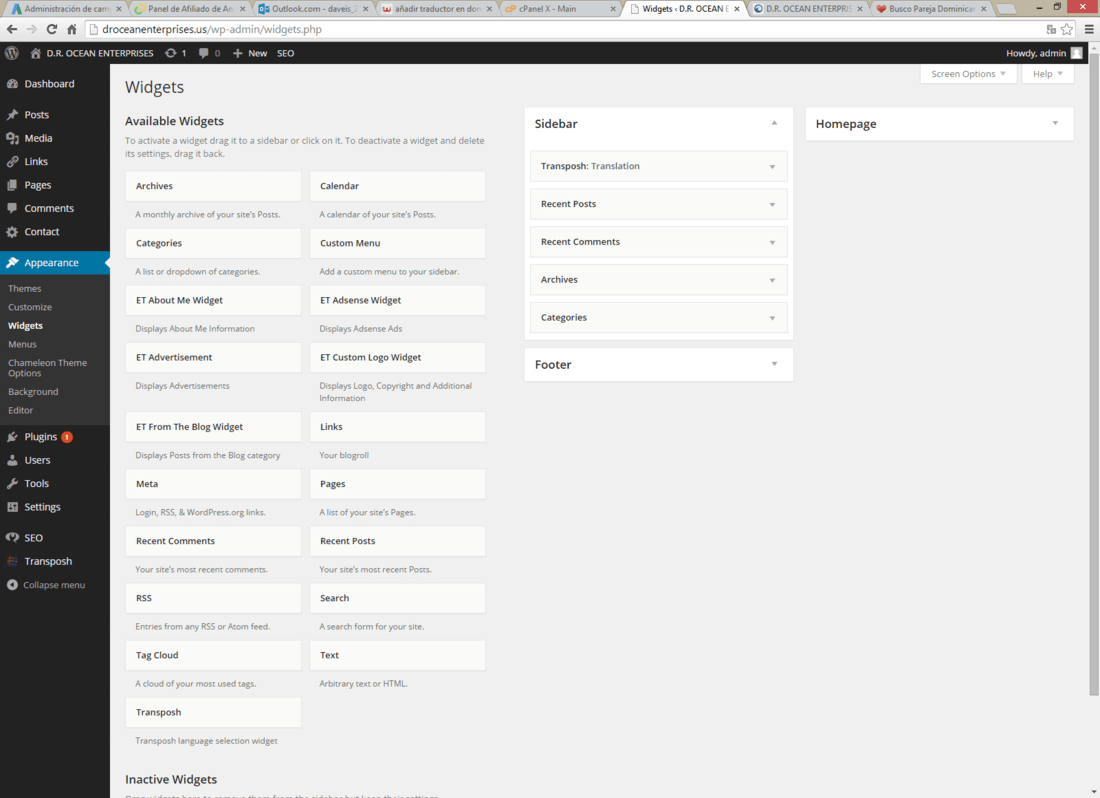Click the admin avatar in the top bar

pyautogui.click(x=1076, y=53)
